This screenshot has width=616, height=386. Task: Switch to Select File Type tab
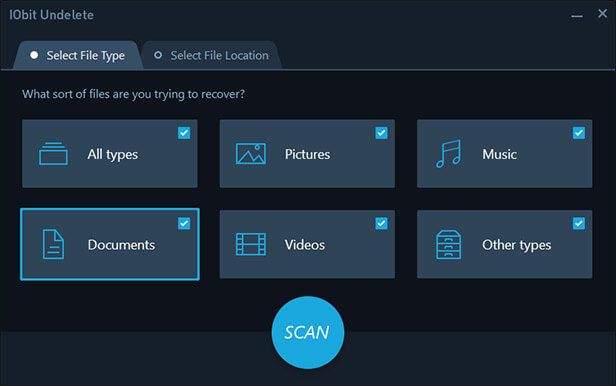78,55
